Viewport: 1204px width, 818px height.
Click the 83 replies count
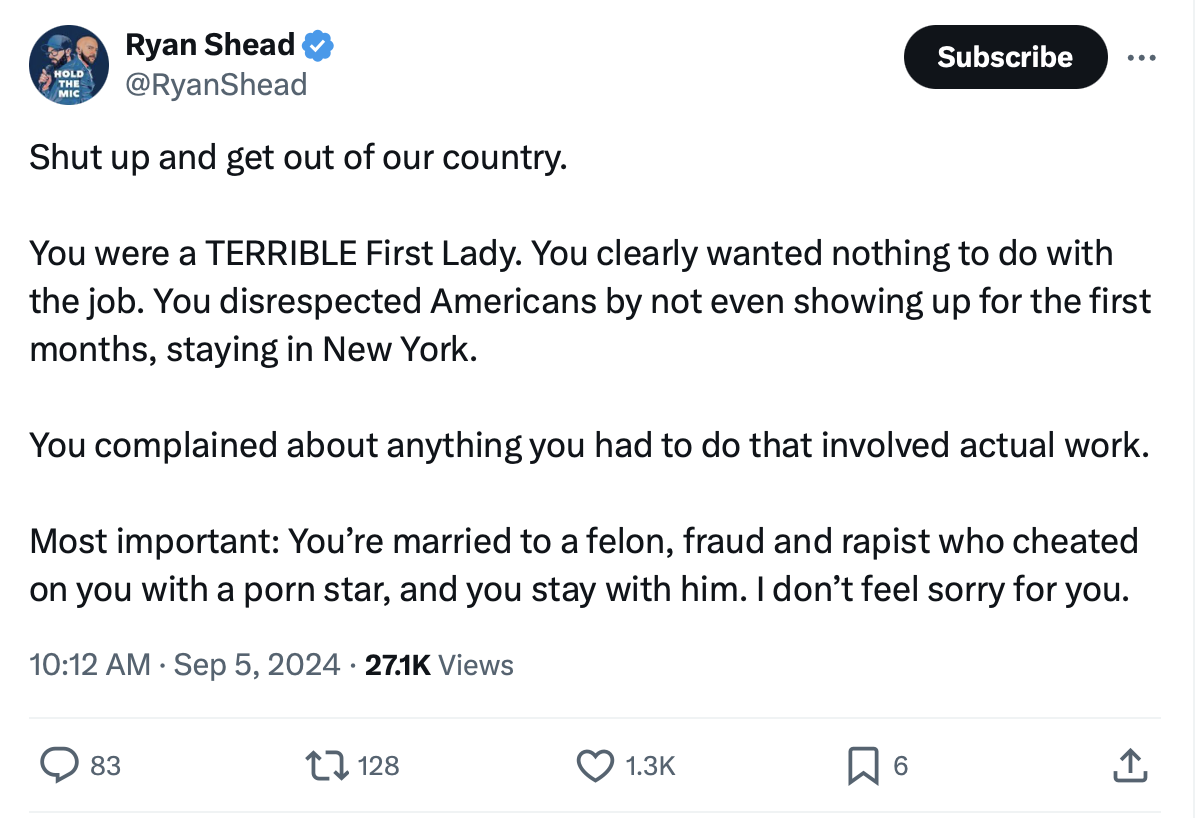coord(105,766)
